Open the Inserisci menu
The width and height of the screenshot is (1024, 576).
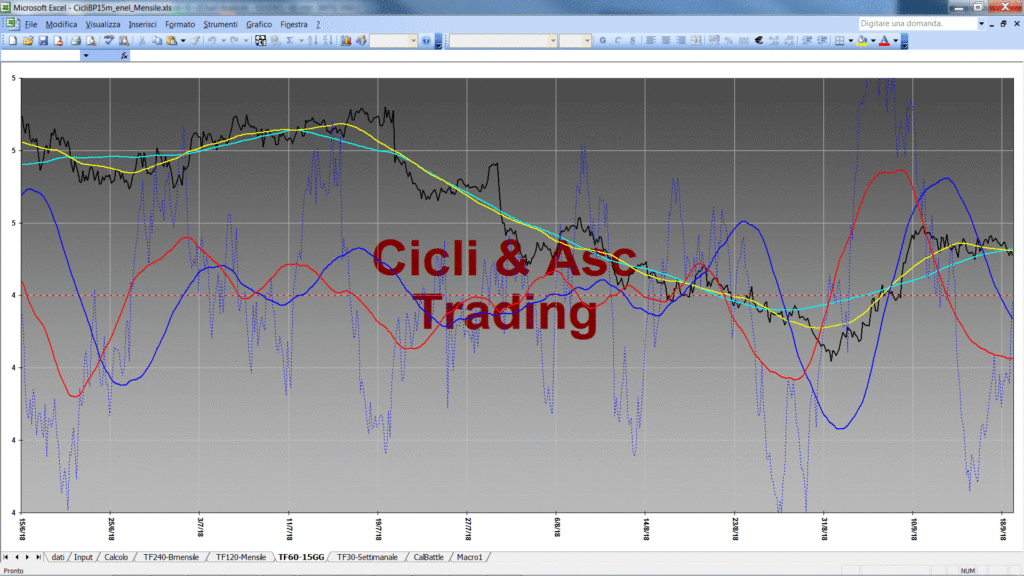tap(142, 24)
